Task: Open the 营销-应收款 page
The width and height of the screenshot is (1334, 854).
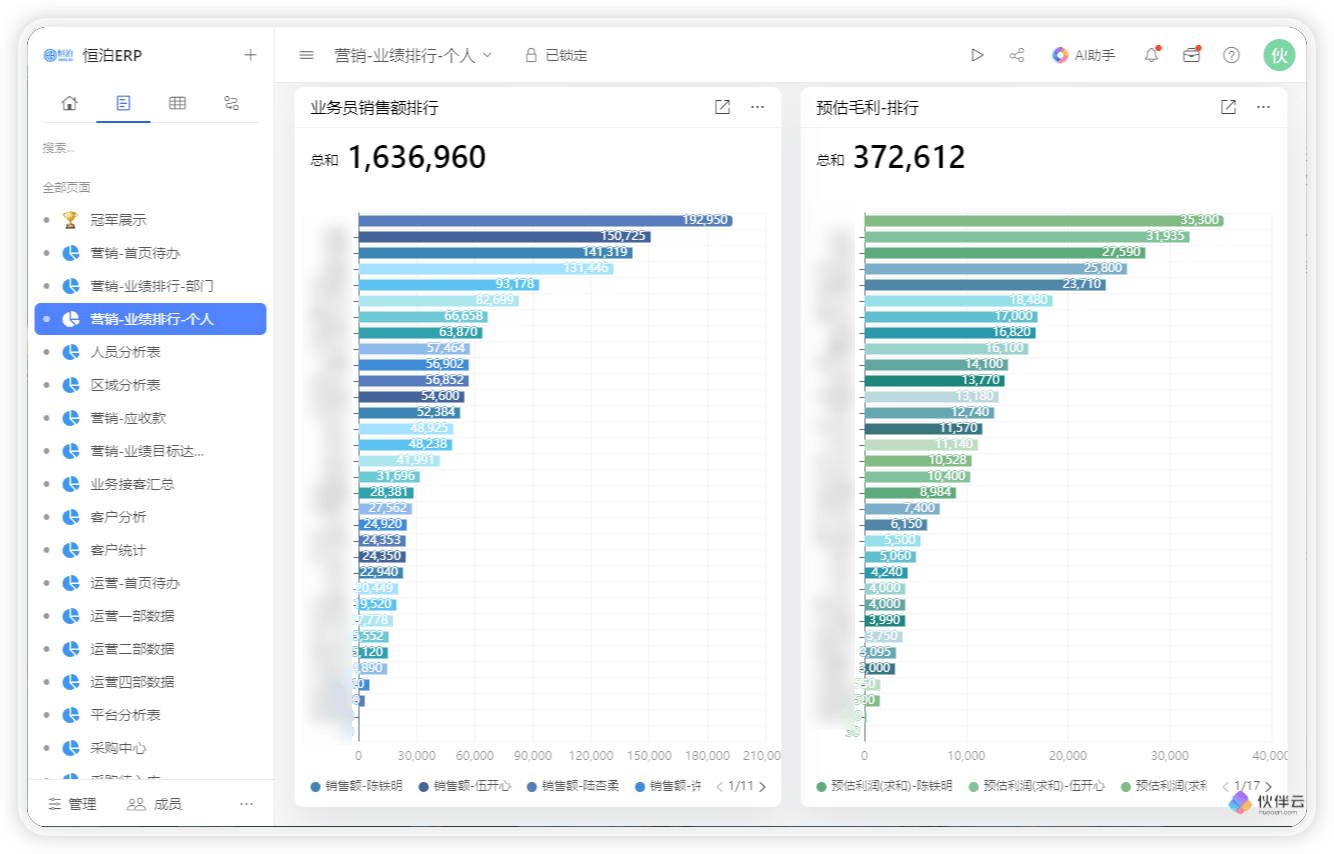Action: (x=150, y=418)
